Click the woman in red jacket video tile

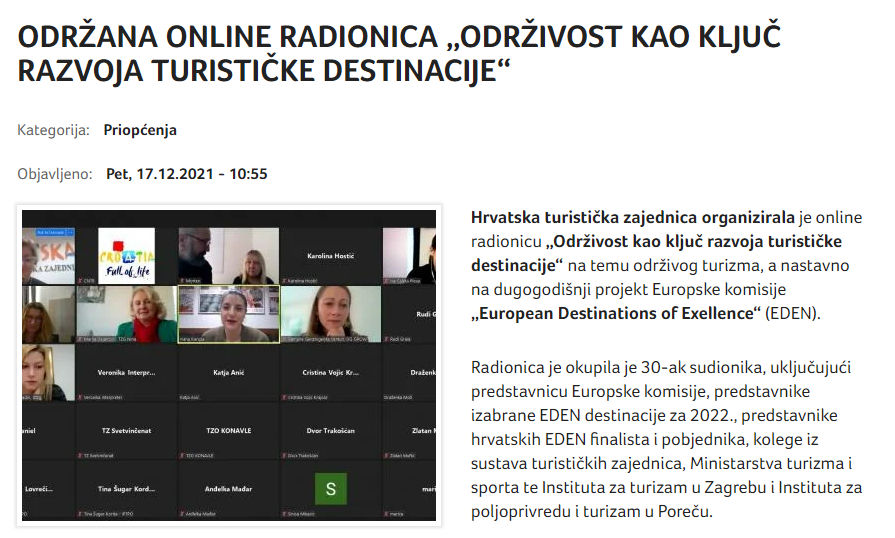point(126,314)
